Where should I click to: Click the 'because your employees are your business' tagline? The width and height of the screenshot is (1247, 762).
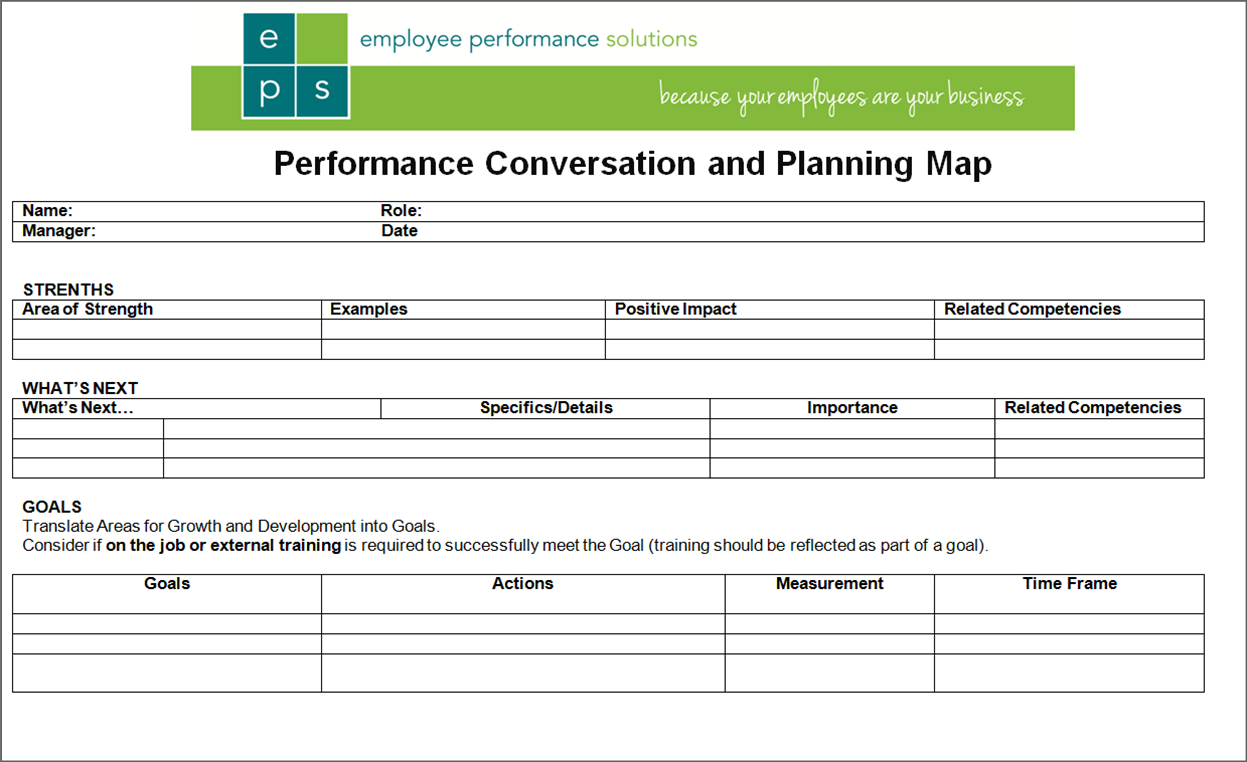point(841,97)
